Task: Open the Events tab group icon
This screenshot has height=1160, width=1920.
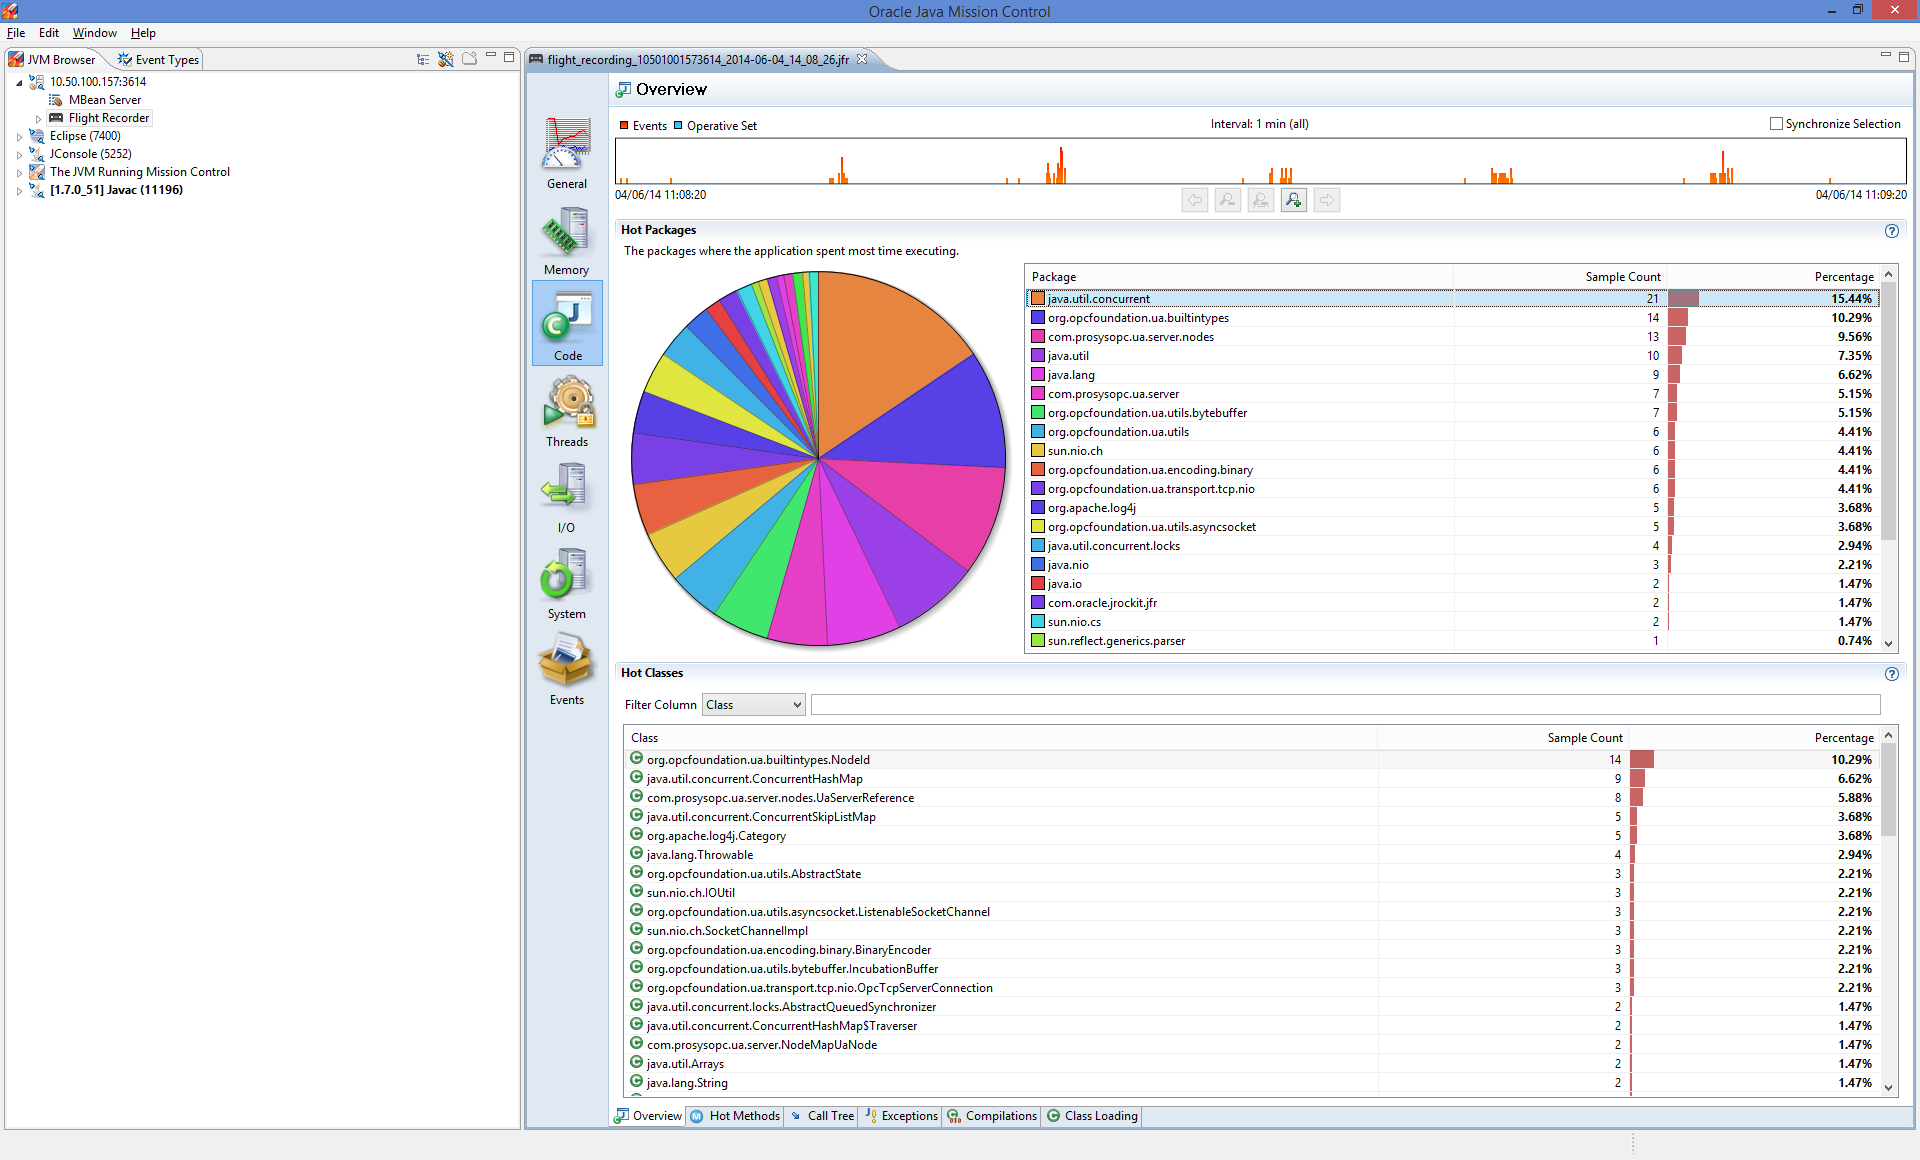Action: pyautogui.click(x=567, y=669)
